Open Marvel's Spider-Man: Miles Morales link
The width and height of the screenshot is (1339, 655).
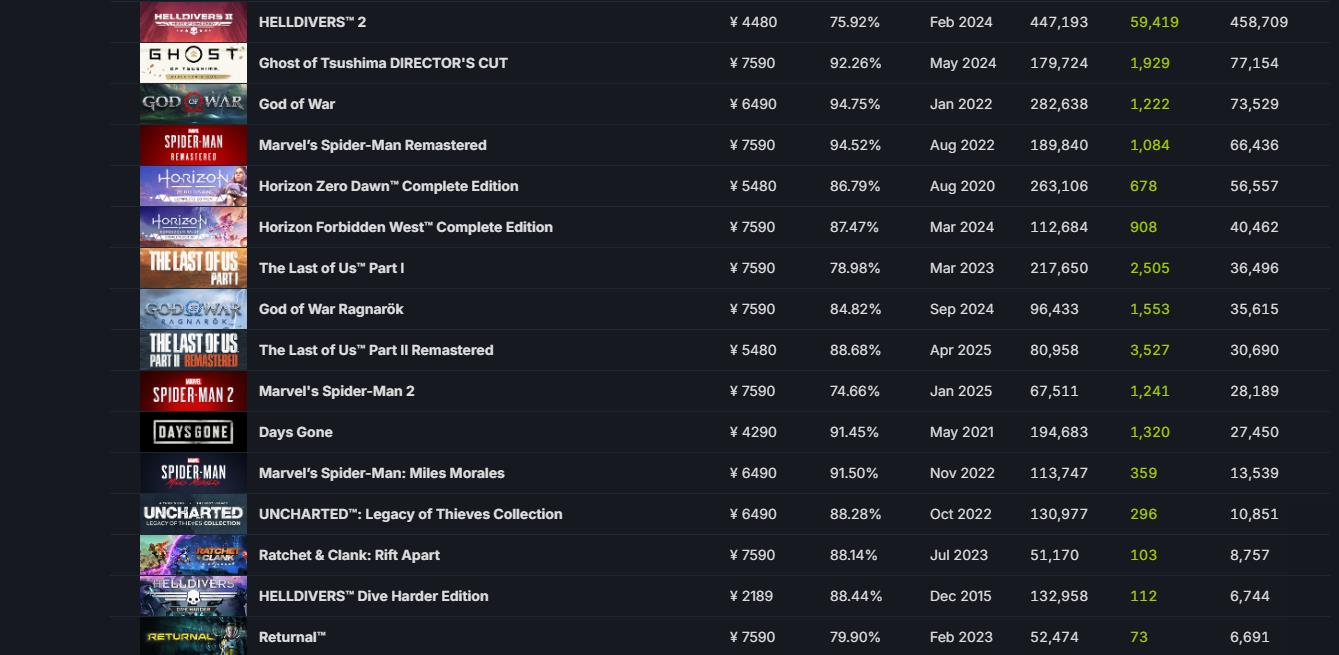[381, 473]
